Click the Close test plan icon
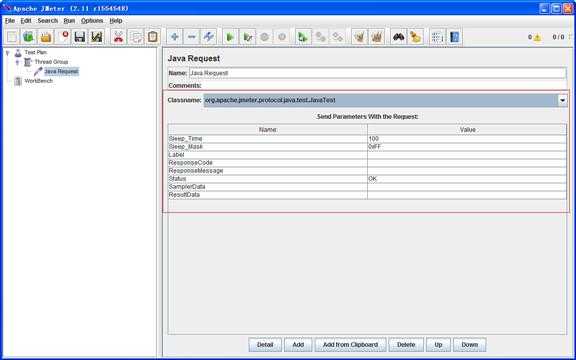Viewport: 576px width, 360px height. (63, 37)
